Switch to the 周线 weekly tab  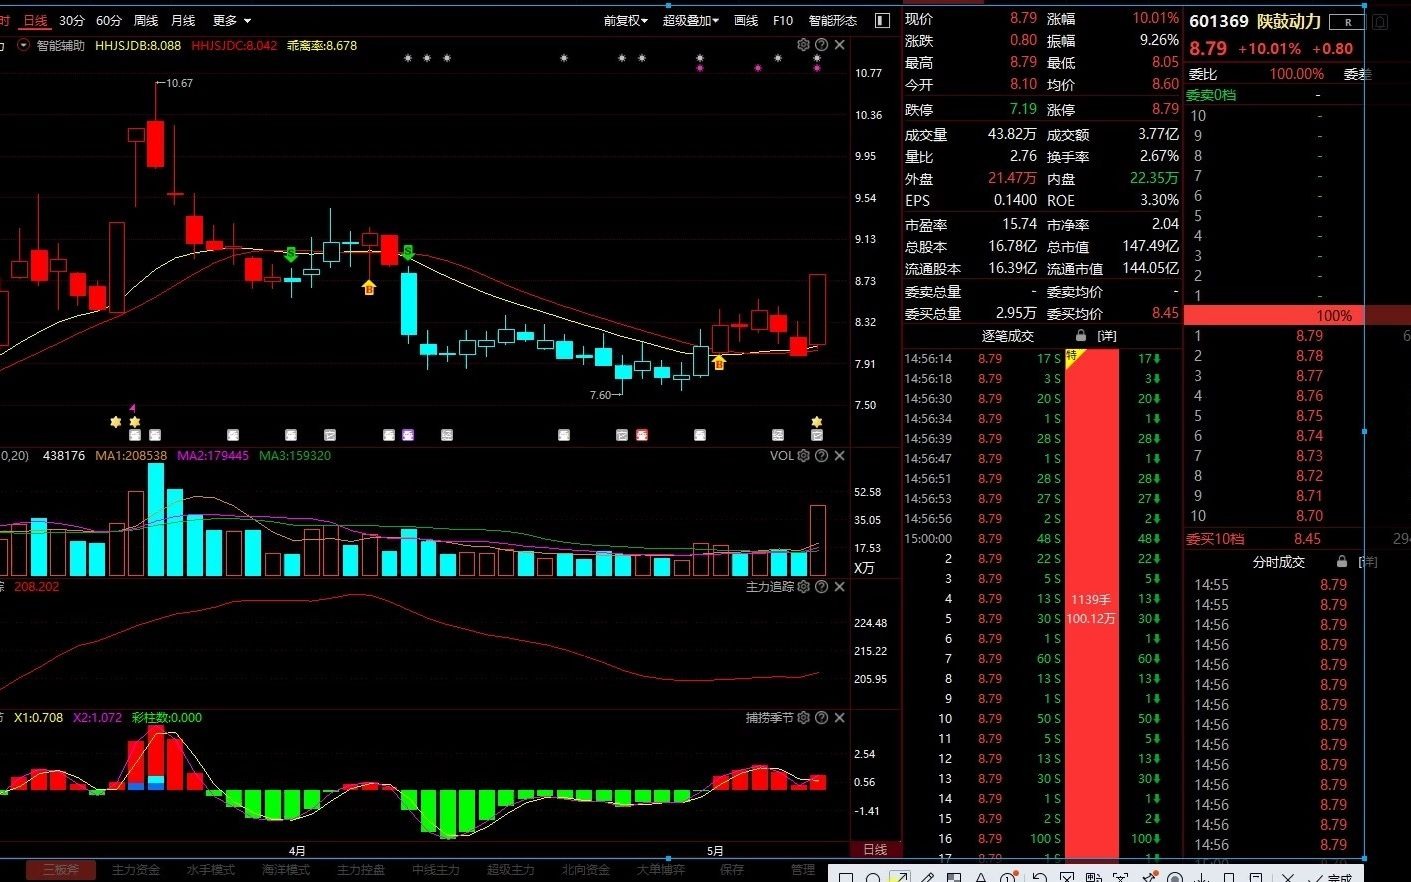pyautogui.click(x=146, y=20)
